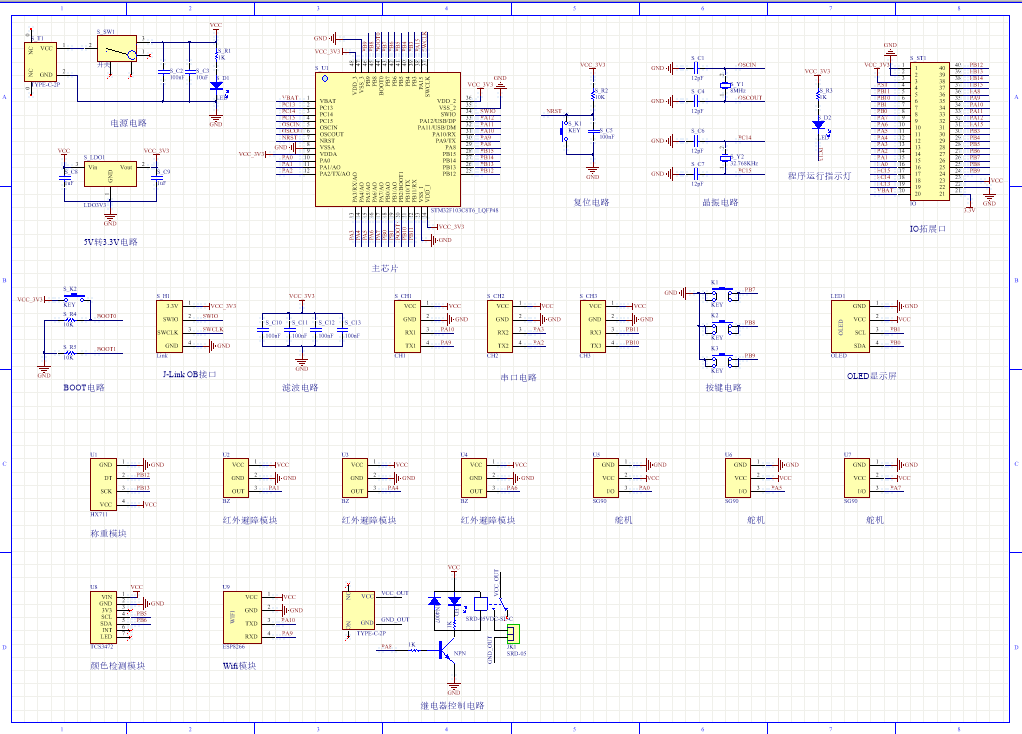Click the S_SW1 power switch symbol
Viewport: 1022px width, 734px height.
(x=117, y=49)
